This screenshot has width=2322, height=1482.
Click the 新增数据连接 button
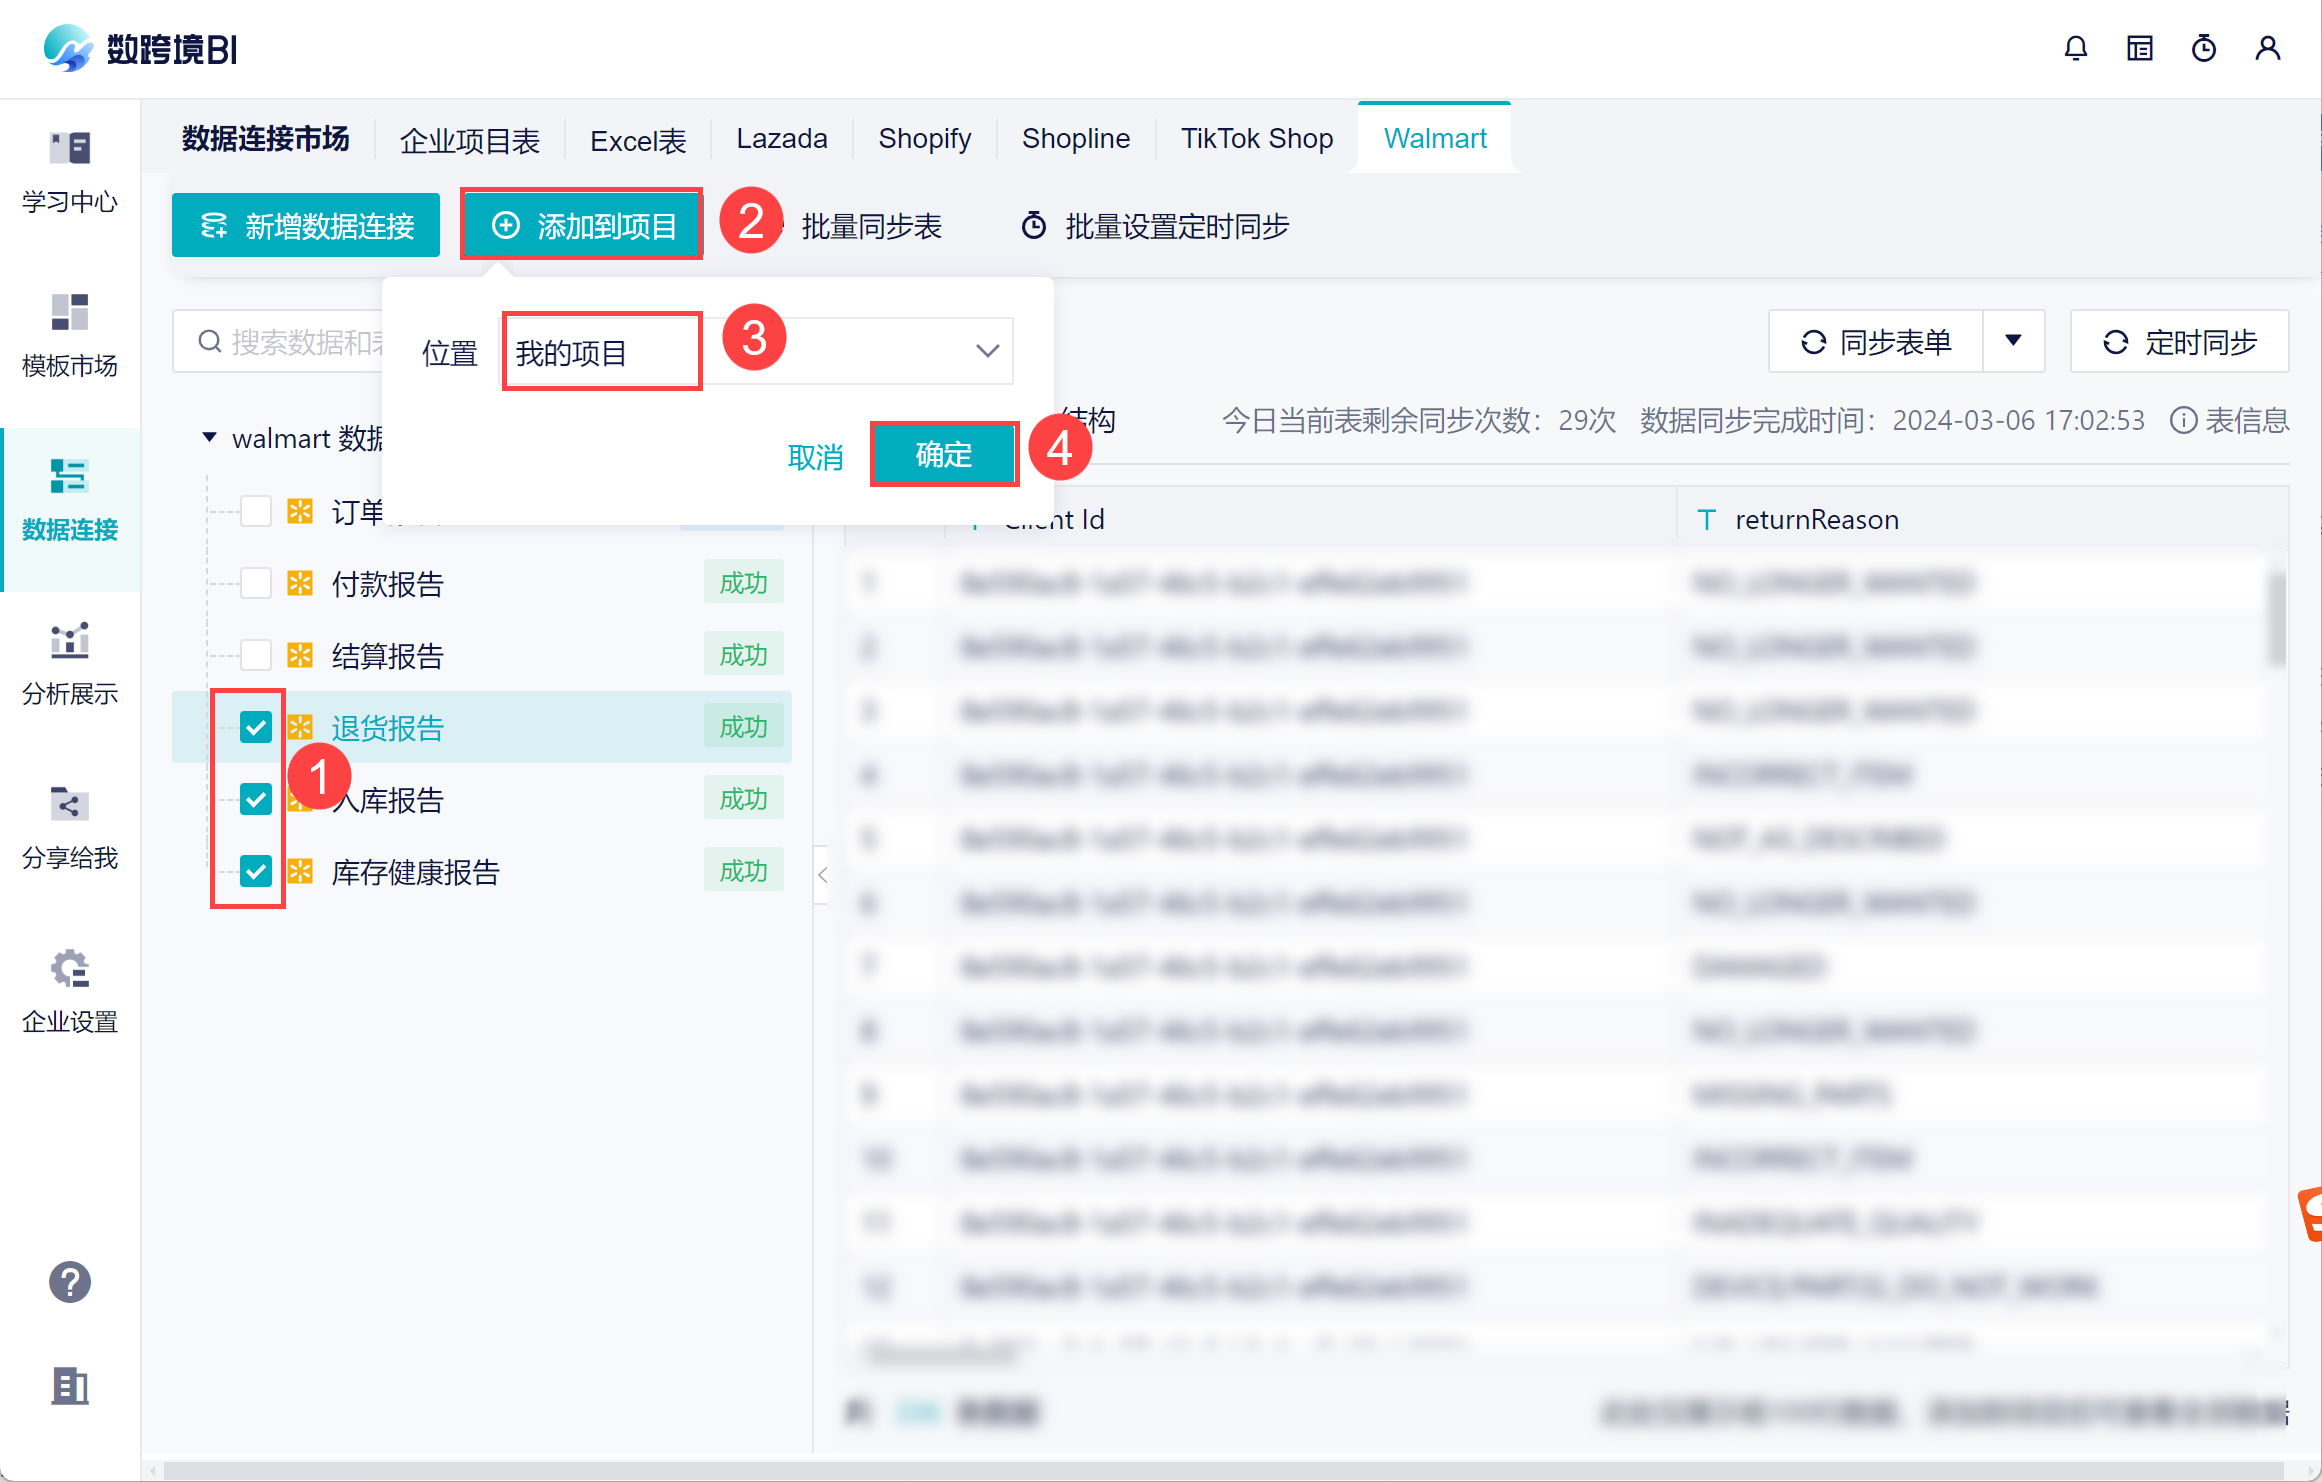pyautogui.click(x=306, y=225)
